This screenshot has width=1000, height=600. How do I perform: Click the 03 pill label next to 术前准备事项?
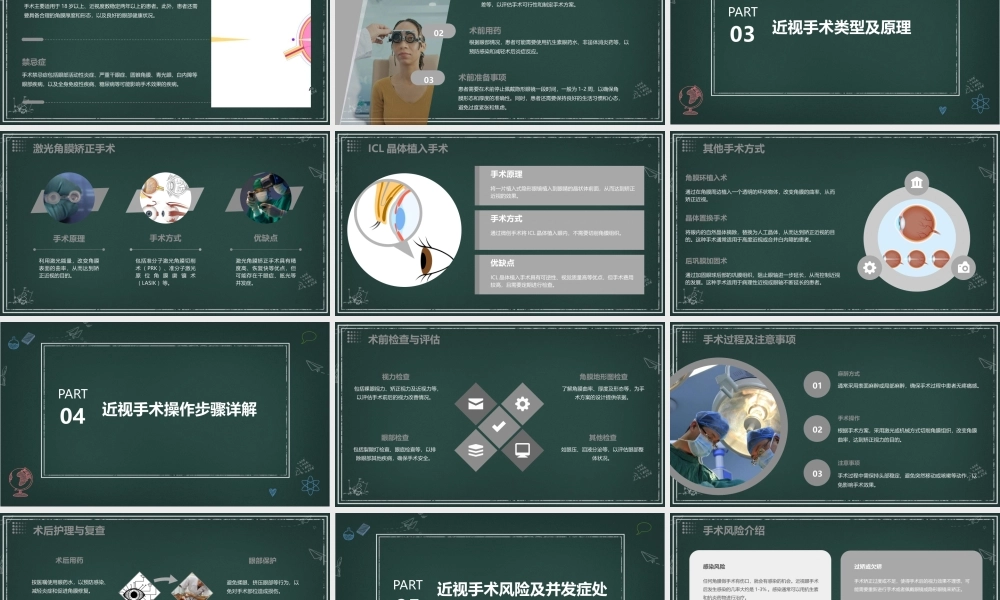[x=428, y=79]
